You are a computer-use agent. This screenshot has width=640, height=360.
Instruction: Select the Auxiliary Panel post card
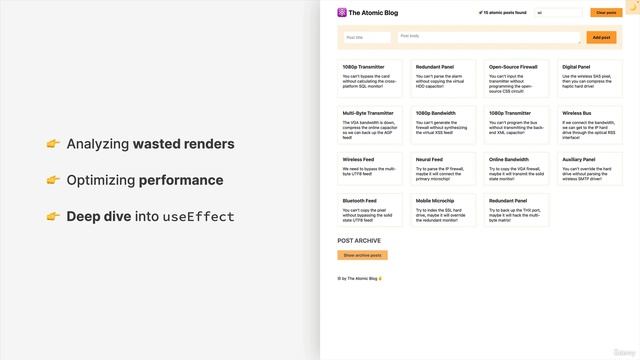click(590, 169)
